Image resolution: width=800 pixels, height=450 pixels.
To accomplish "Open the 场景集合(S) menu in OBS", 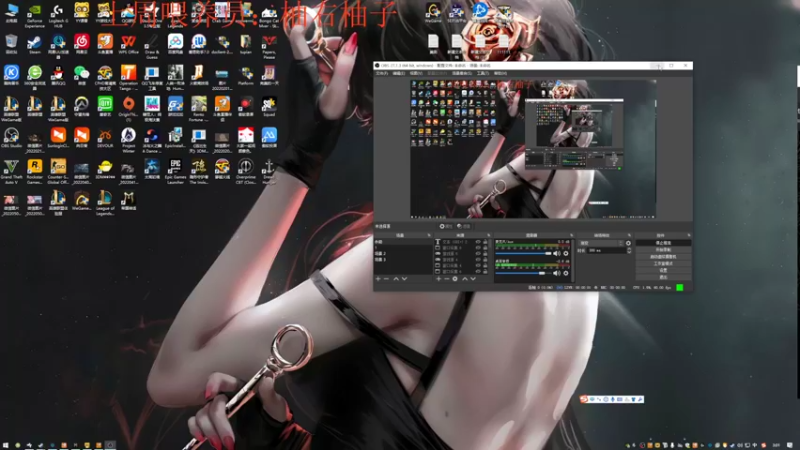I will (x=462, y=73).
